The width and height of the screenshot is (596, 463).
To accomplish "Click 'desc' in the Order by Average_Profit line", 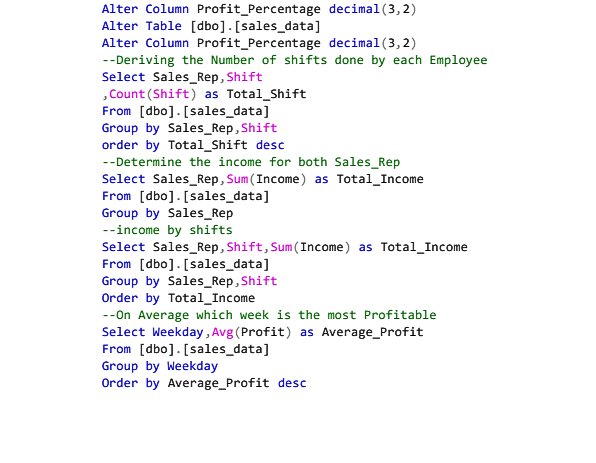I will 292,383.
